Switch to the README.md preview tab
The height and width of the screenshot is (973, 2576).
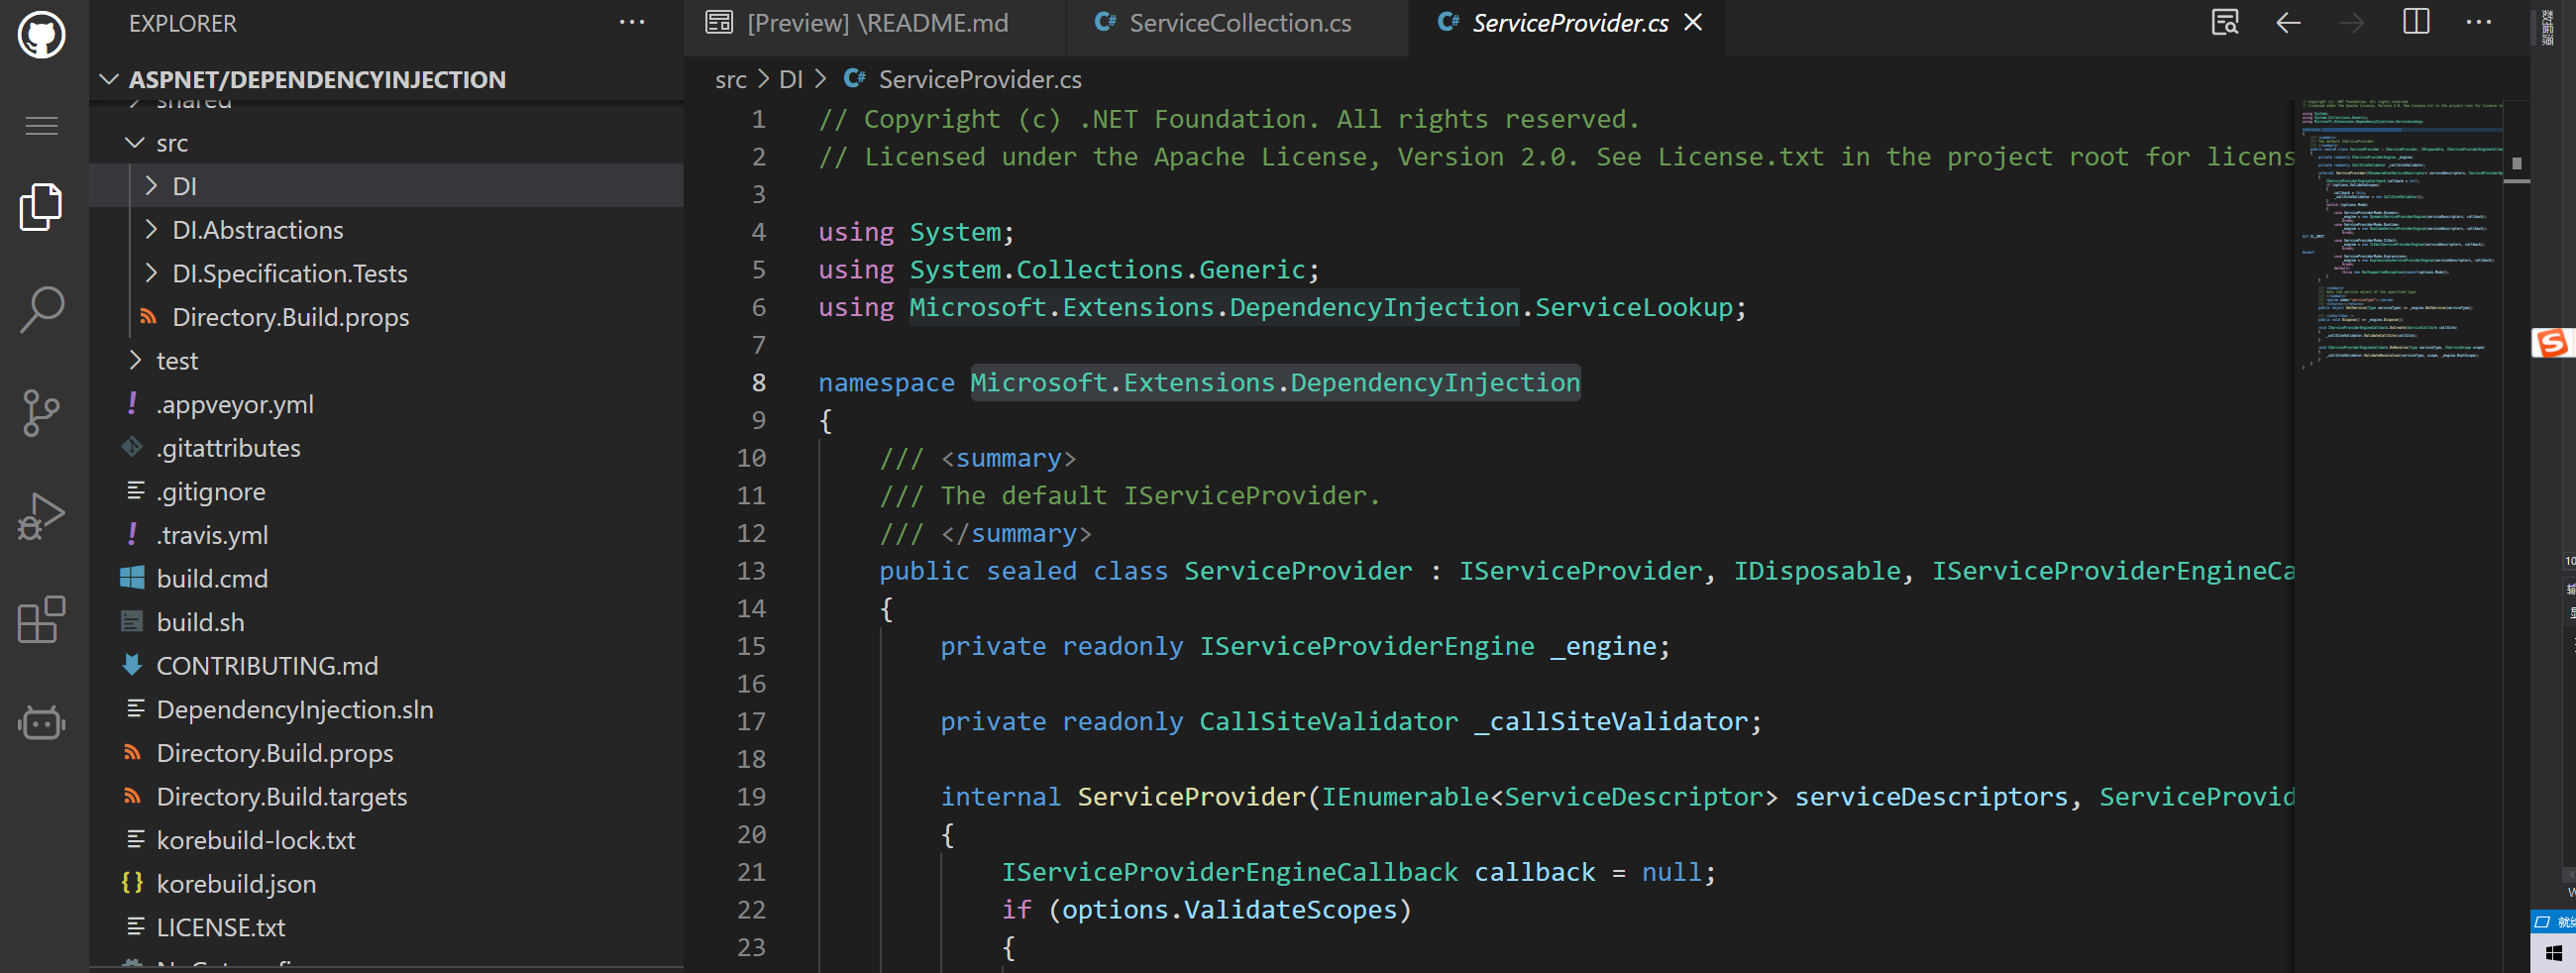pyautogui.click(x=874, y=23)
